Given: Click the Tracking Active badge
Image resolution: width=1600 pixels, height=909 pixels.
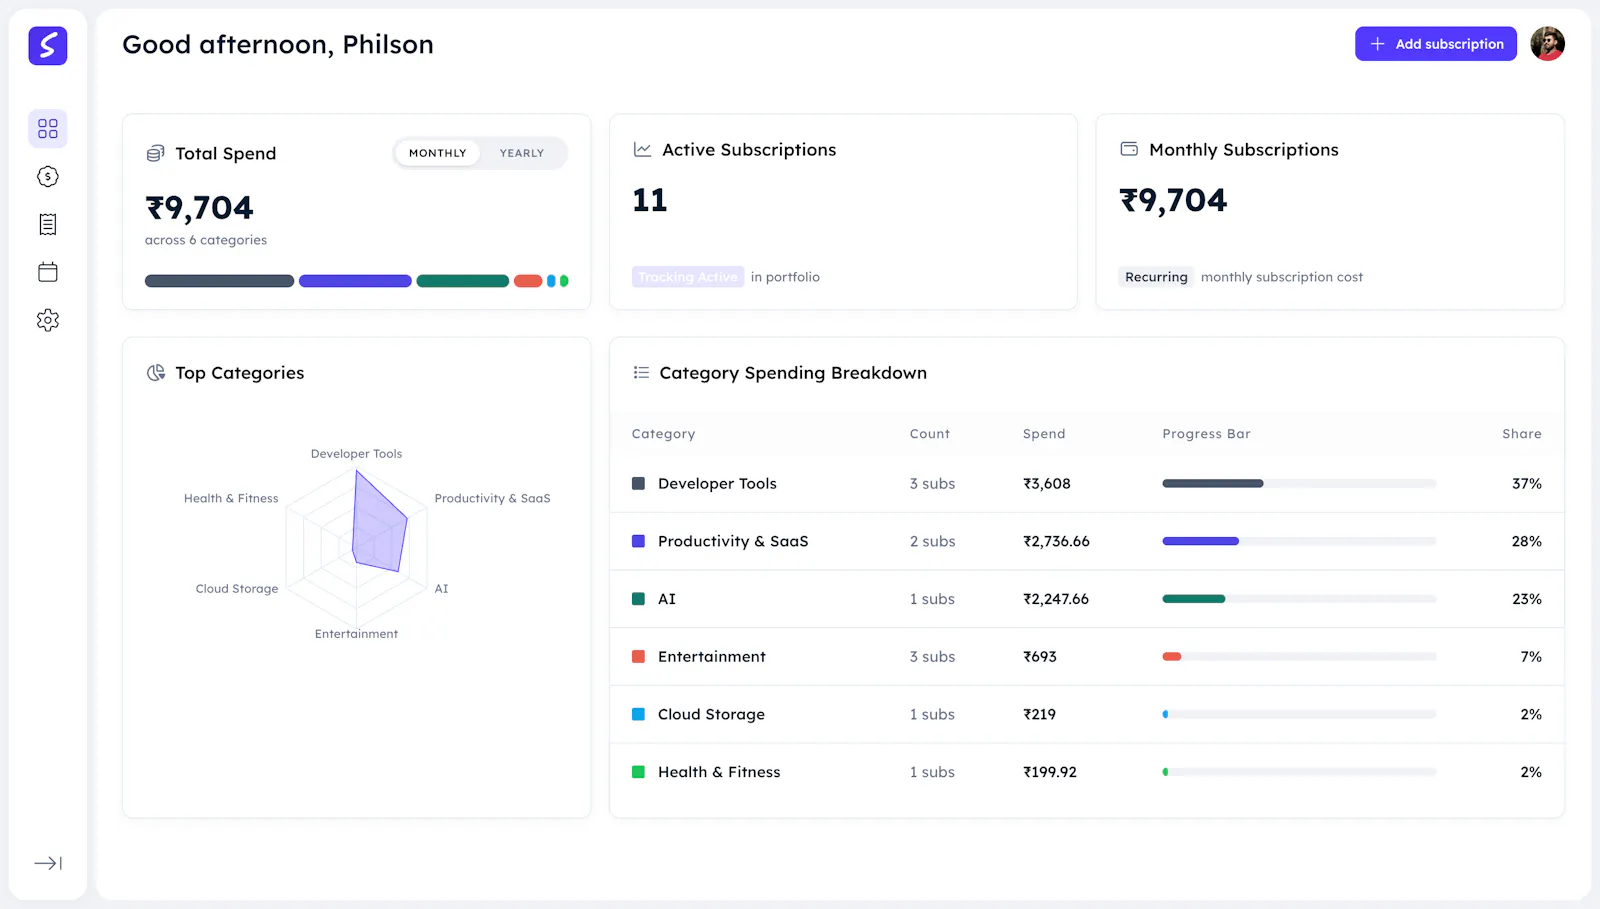Looking at the screenshot, I should [688, 277].
